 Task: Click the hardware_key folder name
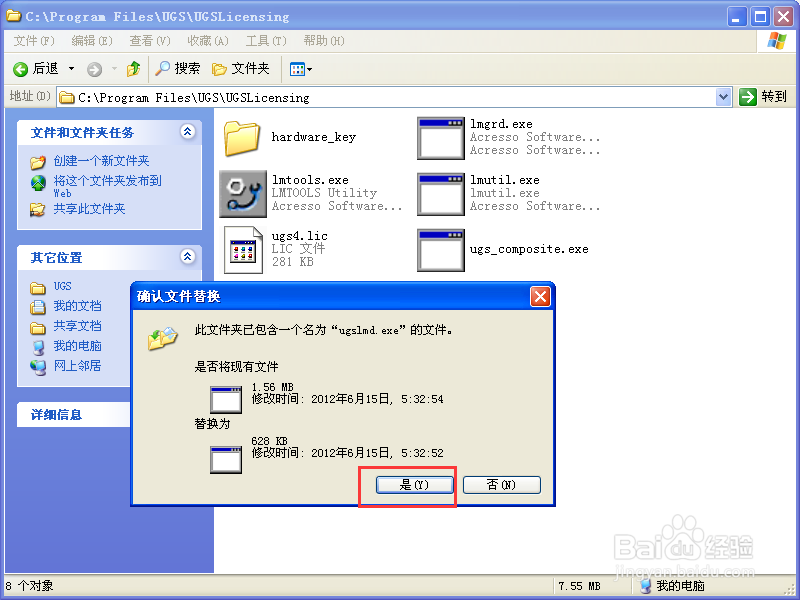314,137
